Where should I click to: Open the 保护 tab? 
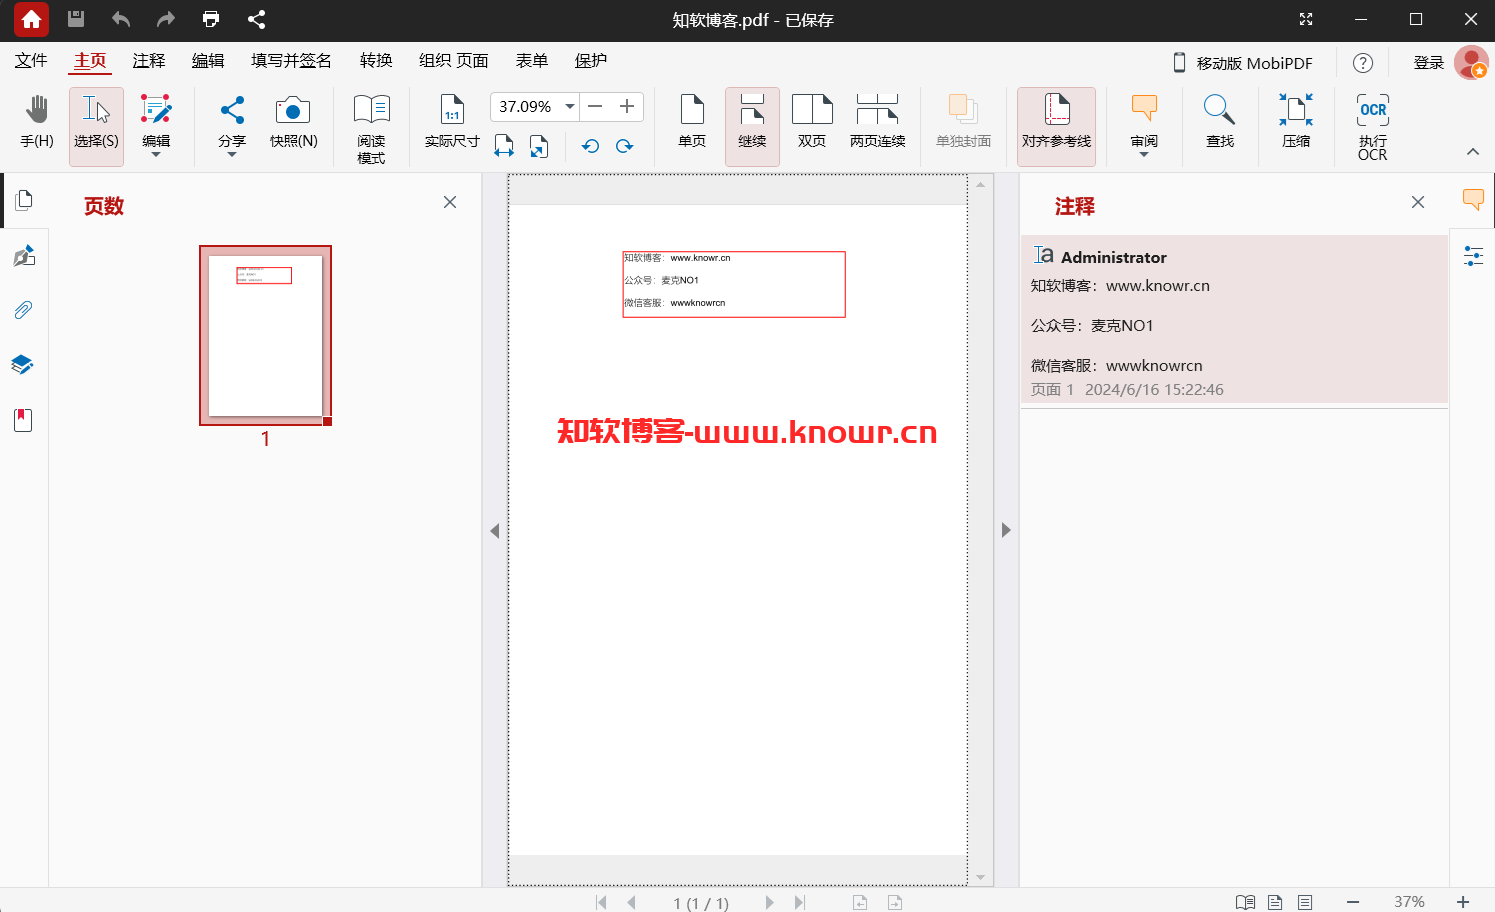coord(591,61)
